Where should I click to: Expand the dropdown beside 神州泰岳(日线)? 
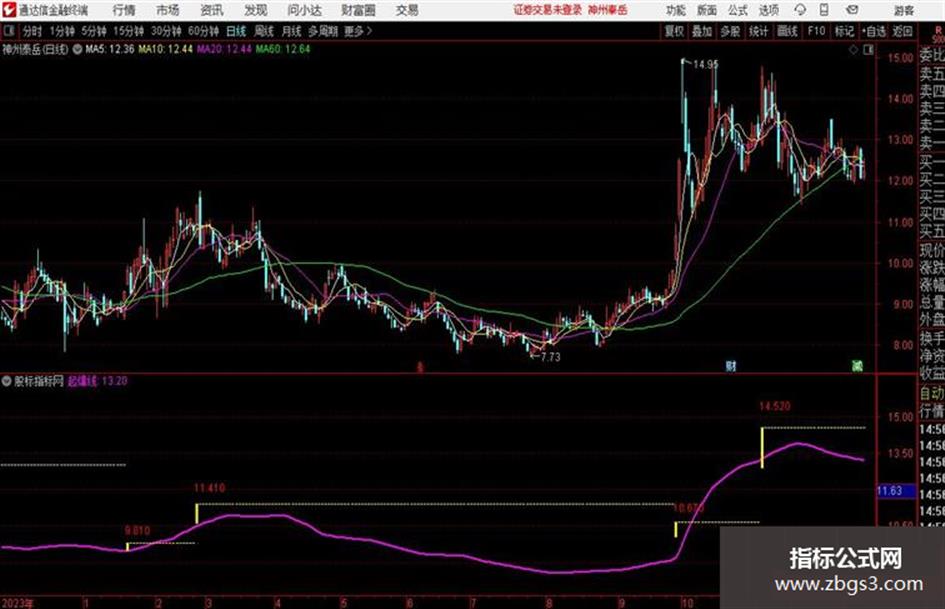77,50
